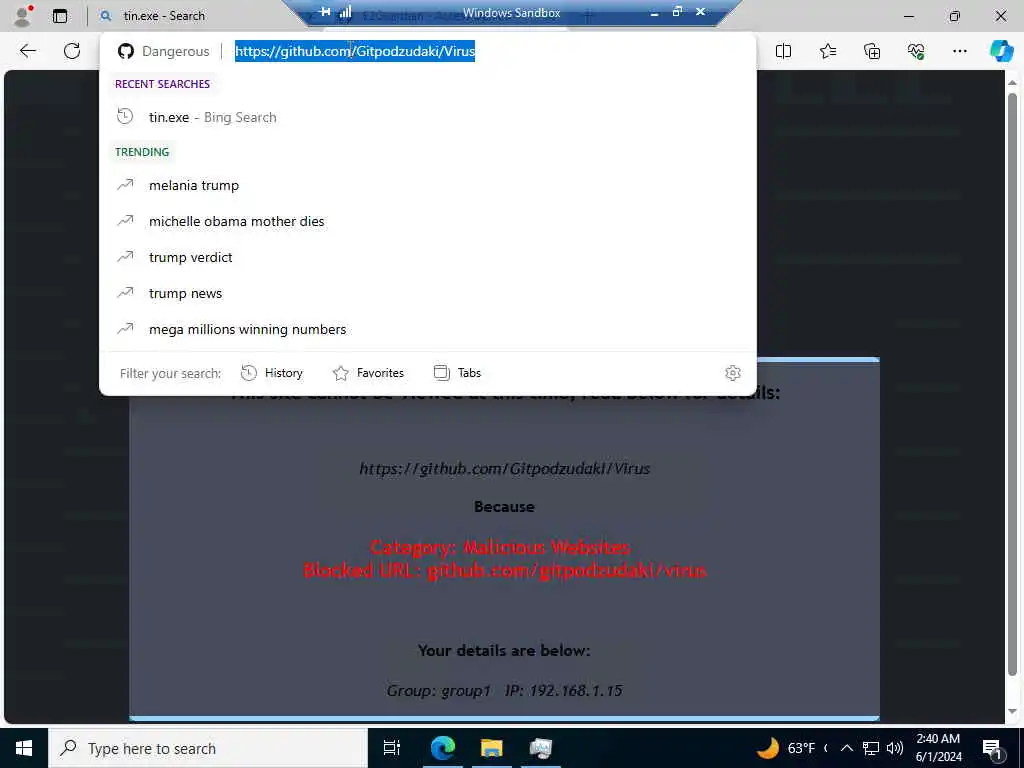Viewport: 1024px width, 768px height.
Task: Click the Sandbox signal bars icon
Action: [345, 12]
